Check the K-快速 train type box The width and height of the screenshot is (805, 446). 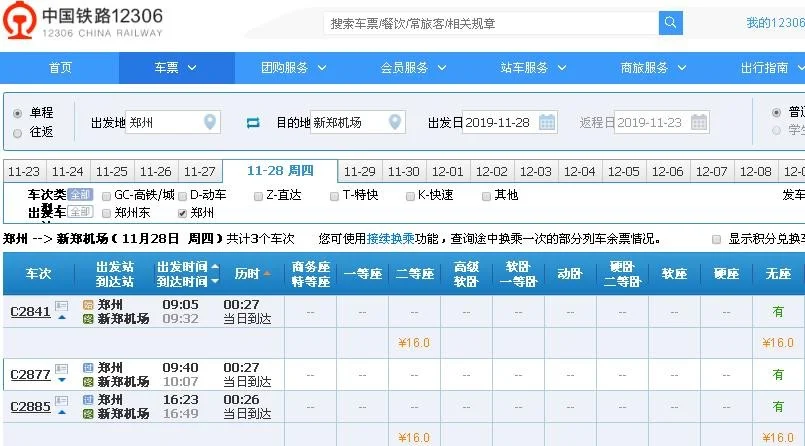pyautogui.click(x=410, y=196)
